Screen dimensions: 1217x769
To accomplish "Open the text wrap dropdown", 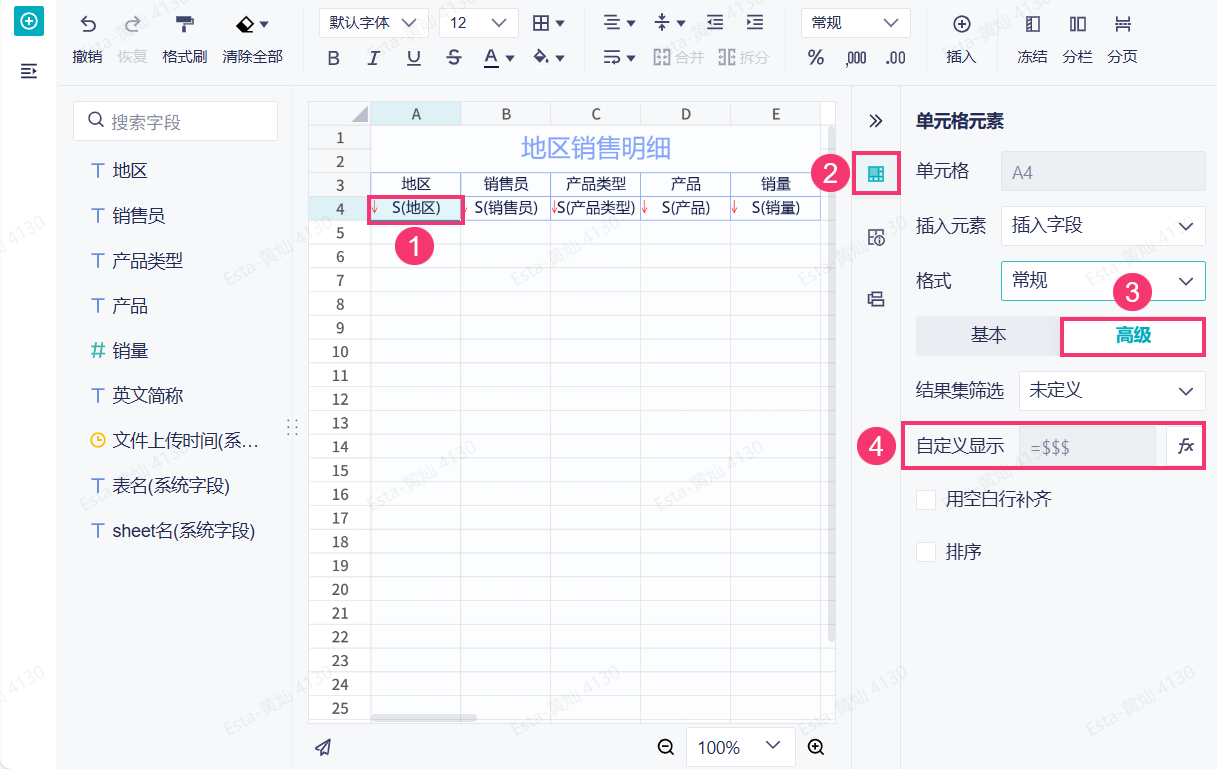I will pyautogui.click(x=619, y=58).
